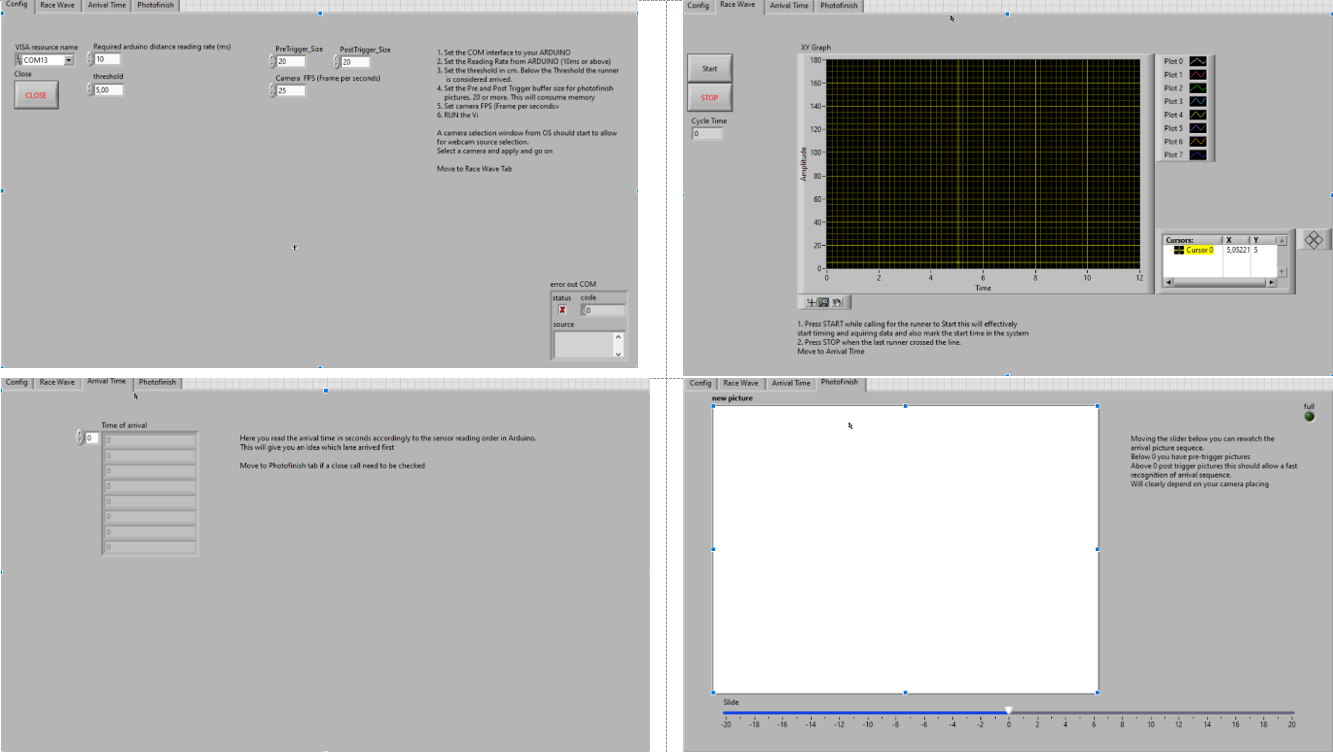
Task: Click the error code field
Action: point(603,310)
